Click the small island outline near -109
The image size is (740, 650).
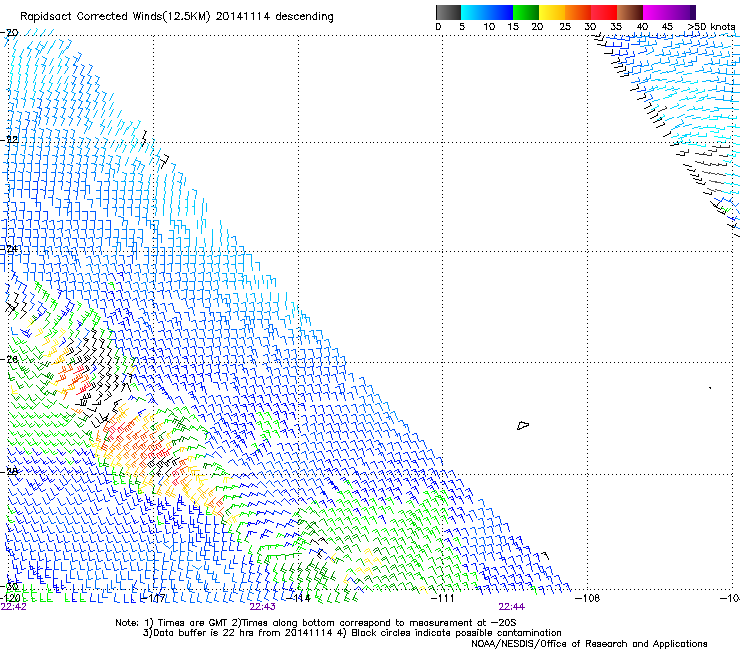523,425
